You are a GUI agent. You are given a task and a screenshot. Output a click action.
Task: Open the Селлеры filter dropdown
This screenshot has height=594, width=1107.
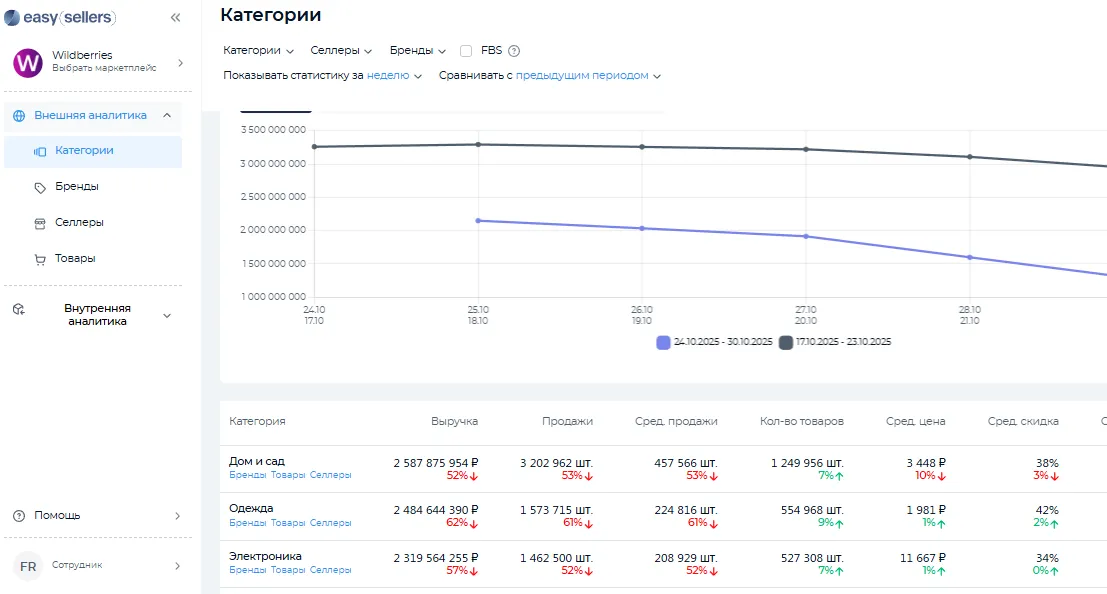click(341, 50)
